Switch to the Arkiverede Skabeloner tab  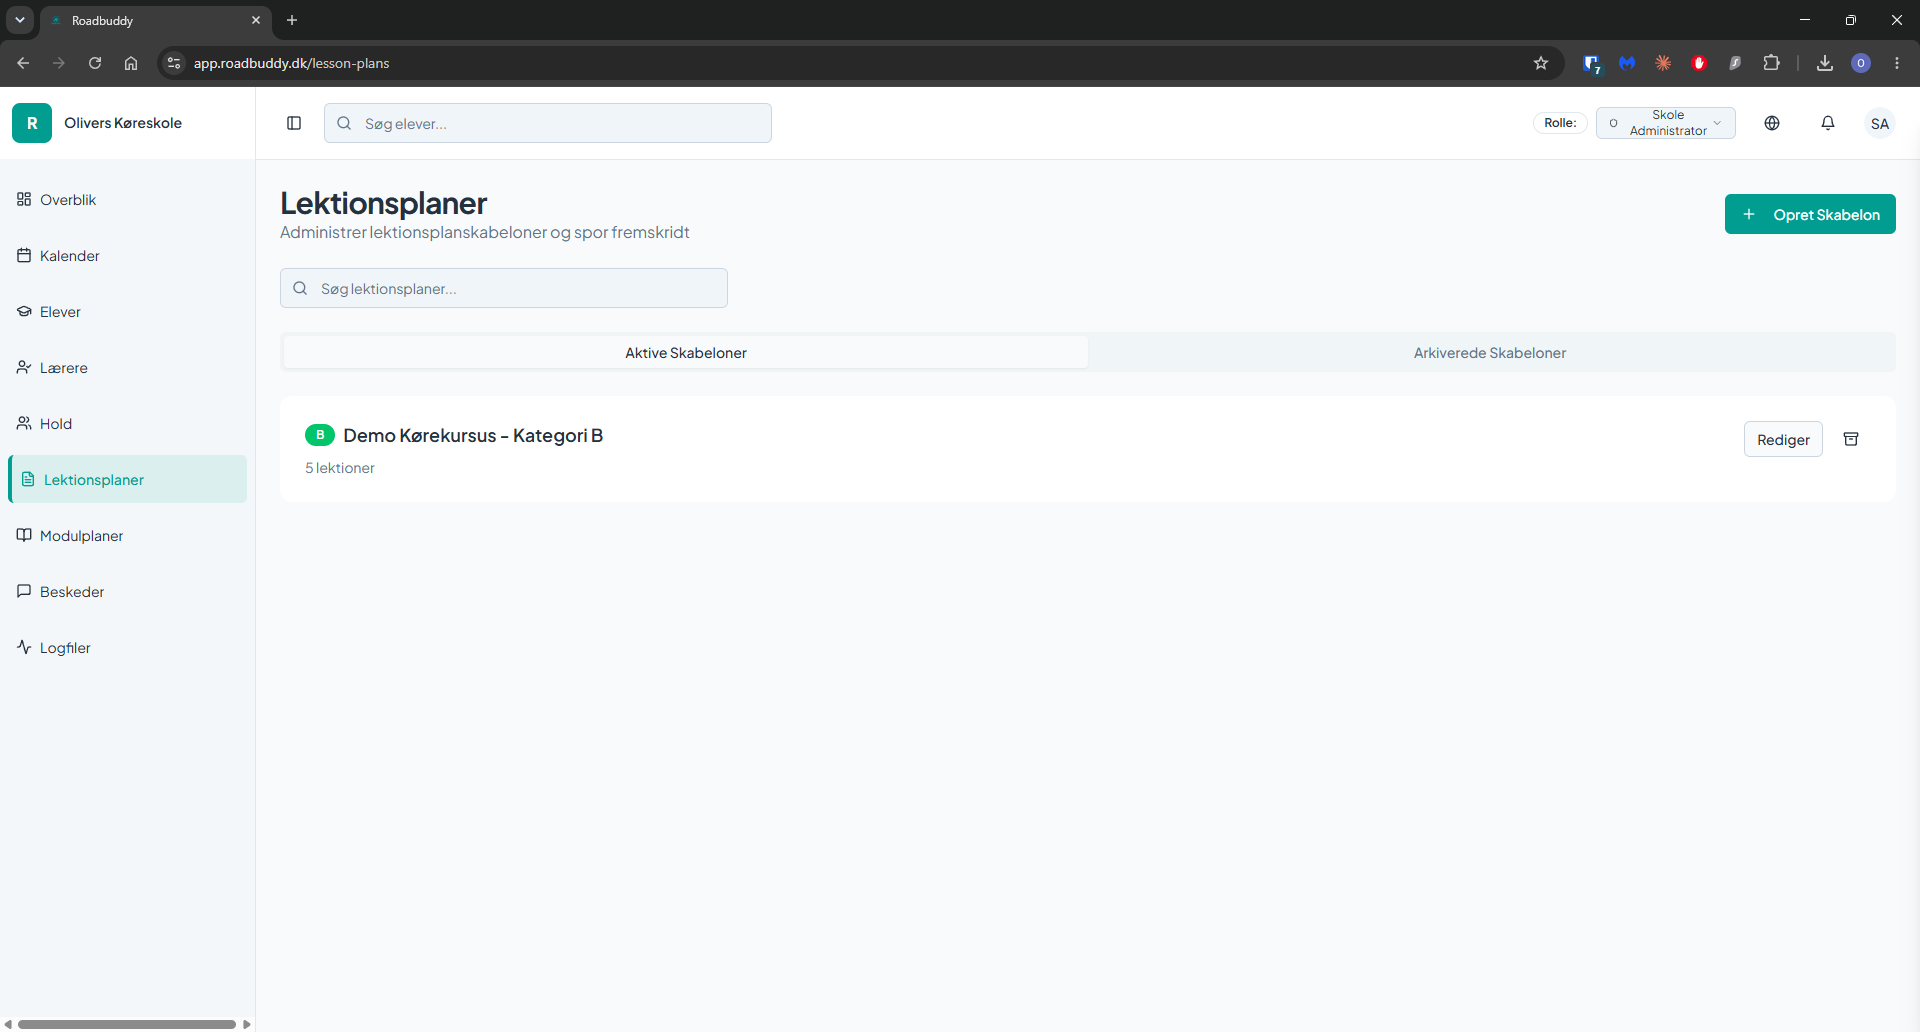[1490, 353]
